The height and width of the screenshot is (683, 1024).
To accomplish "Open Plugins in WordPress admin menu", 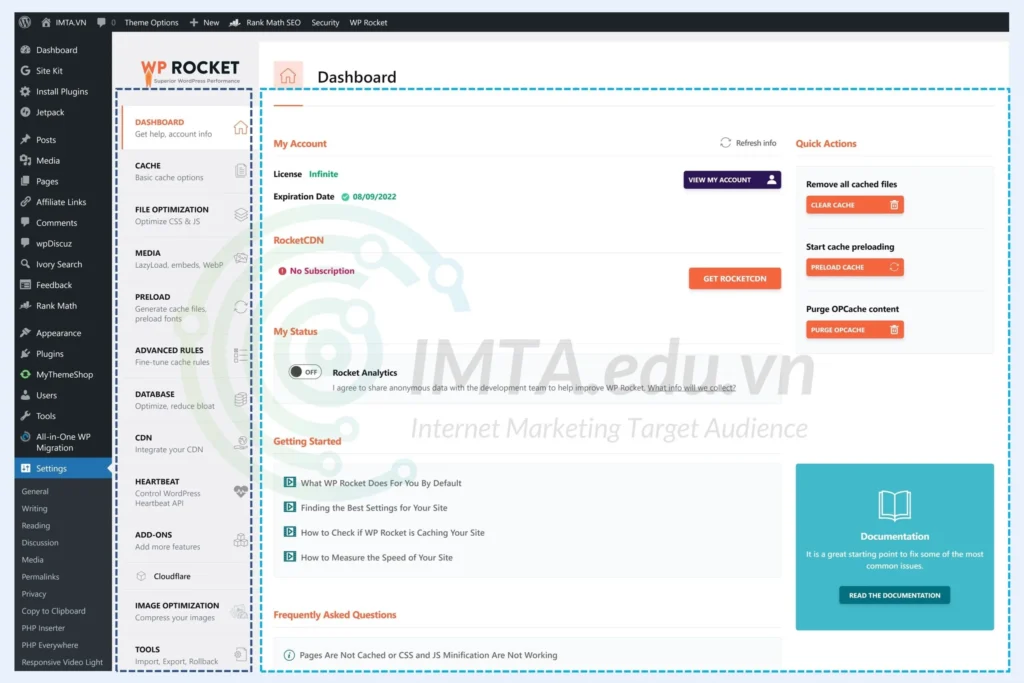I will point(50,354).
